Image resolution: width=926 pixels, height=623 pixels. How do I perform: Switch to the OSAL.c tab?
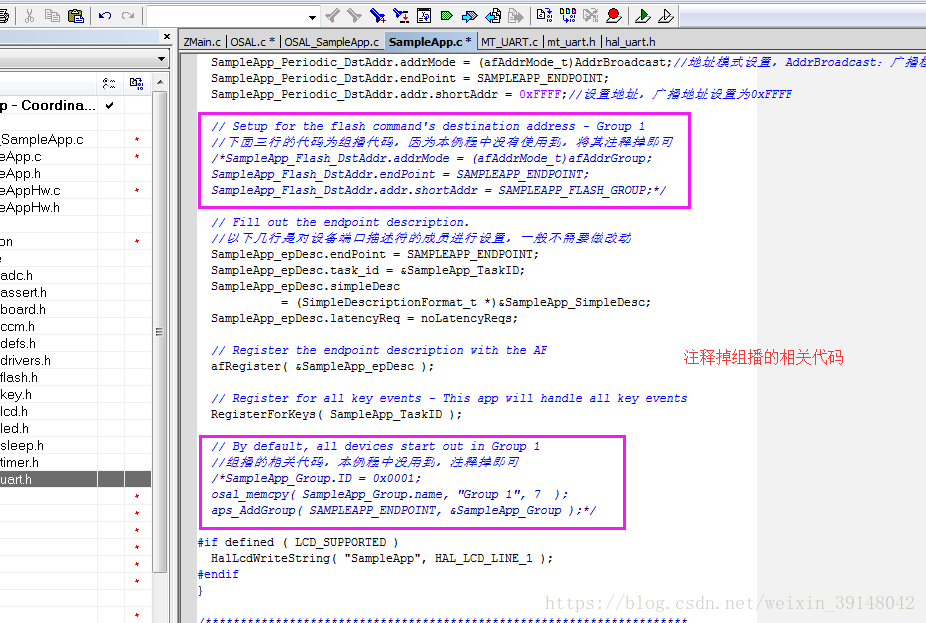pyautogui.click(x=252, y=42)
